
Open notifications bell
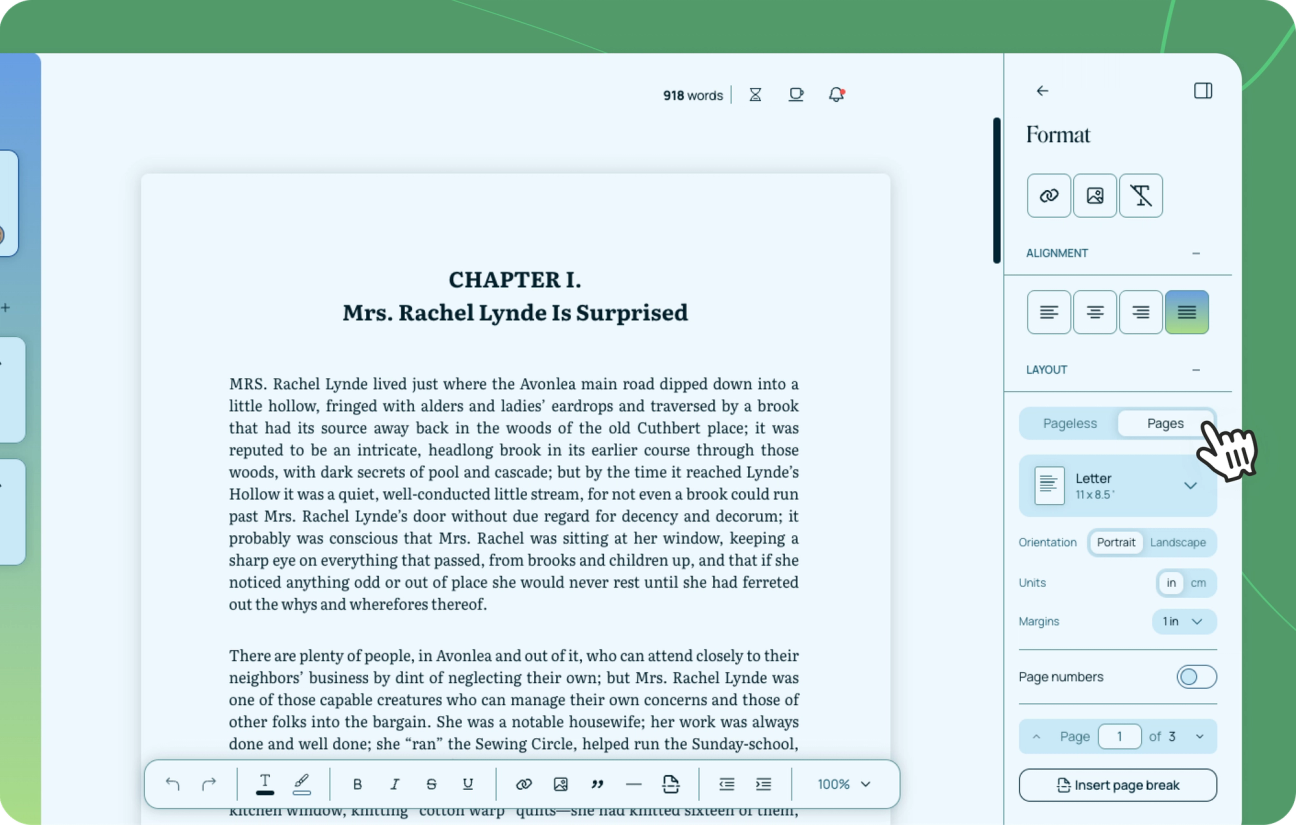[836, 95]
